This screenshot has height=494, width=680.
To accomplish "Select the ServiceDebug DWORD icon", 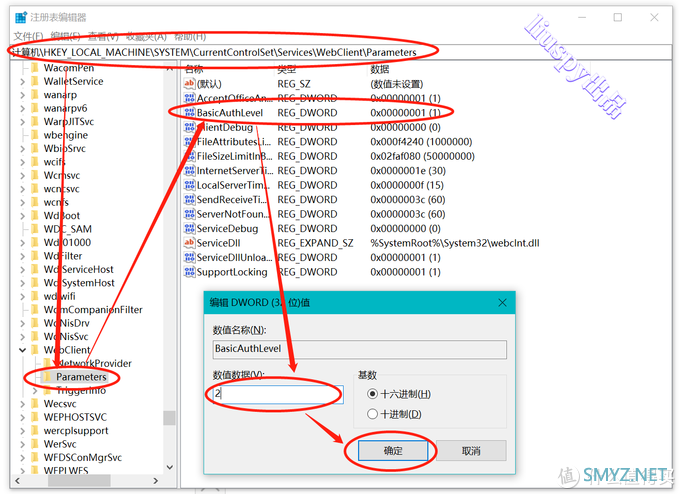I will coord(189,229).
